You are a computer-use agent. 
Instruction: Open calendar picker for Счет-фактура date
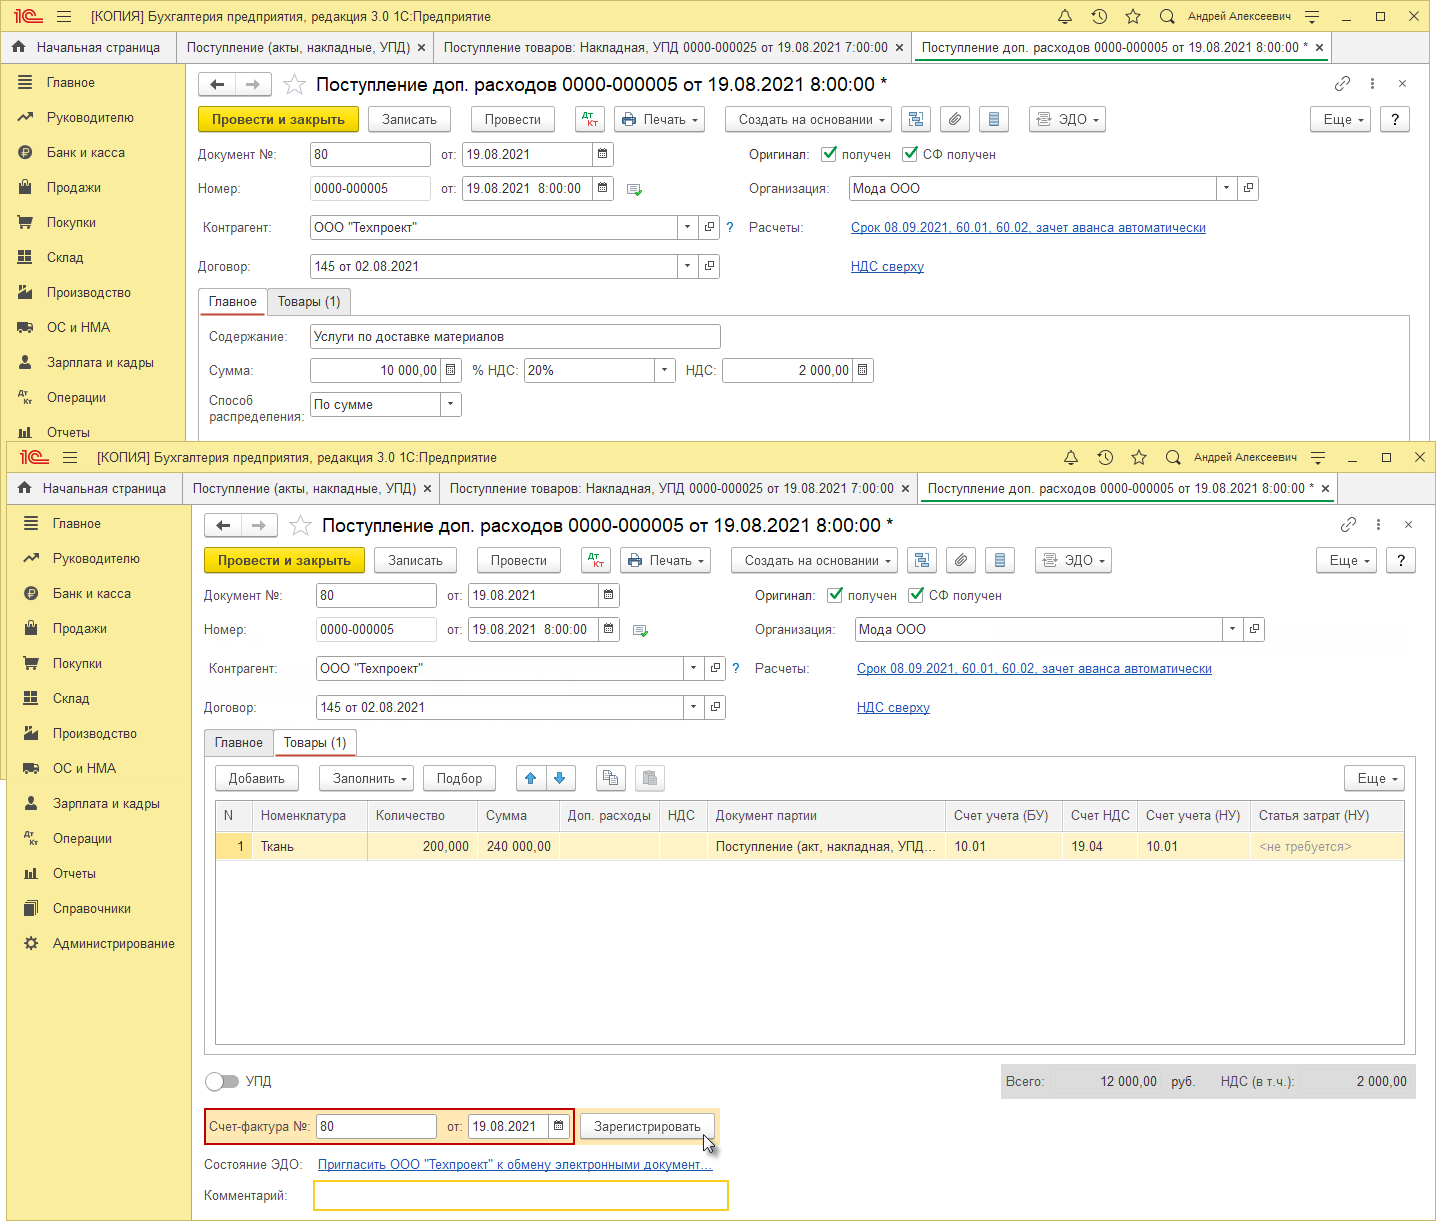point(558,1126)
